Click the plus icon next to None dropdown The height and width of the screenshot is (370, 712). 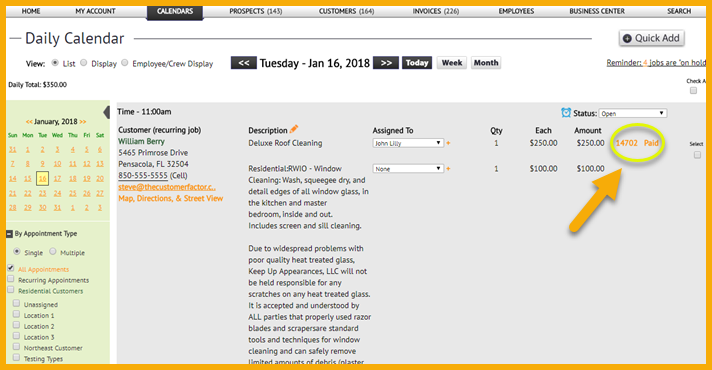click(448, 168)
